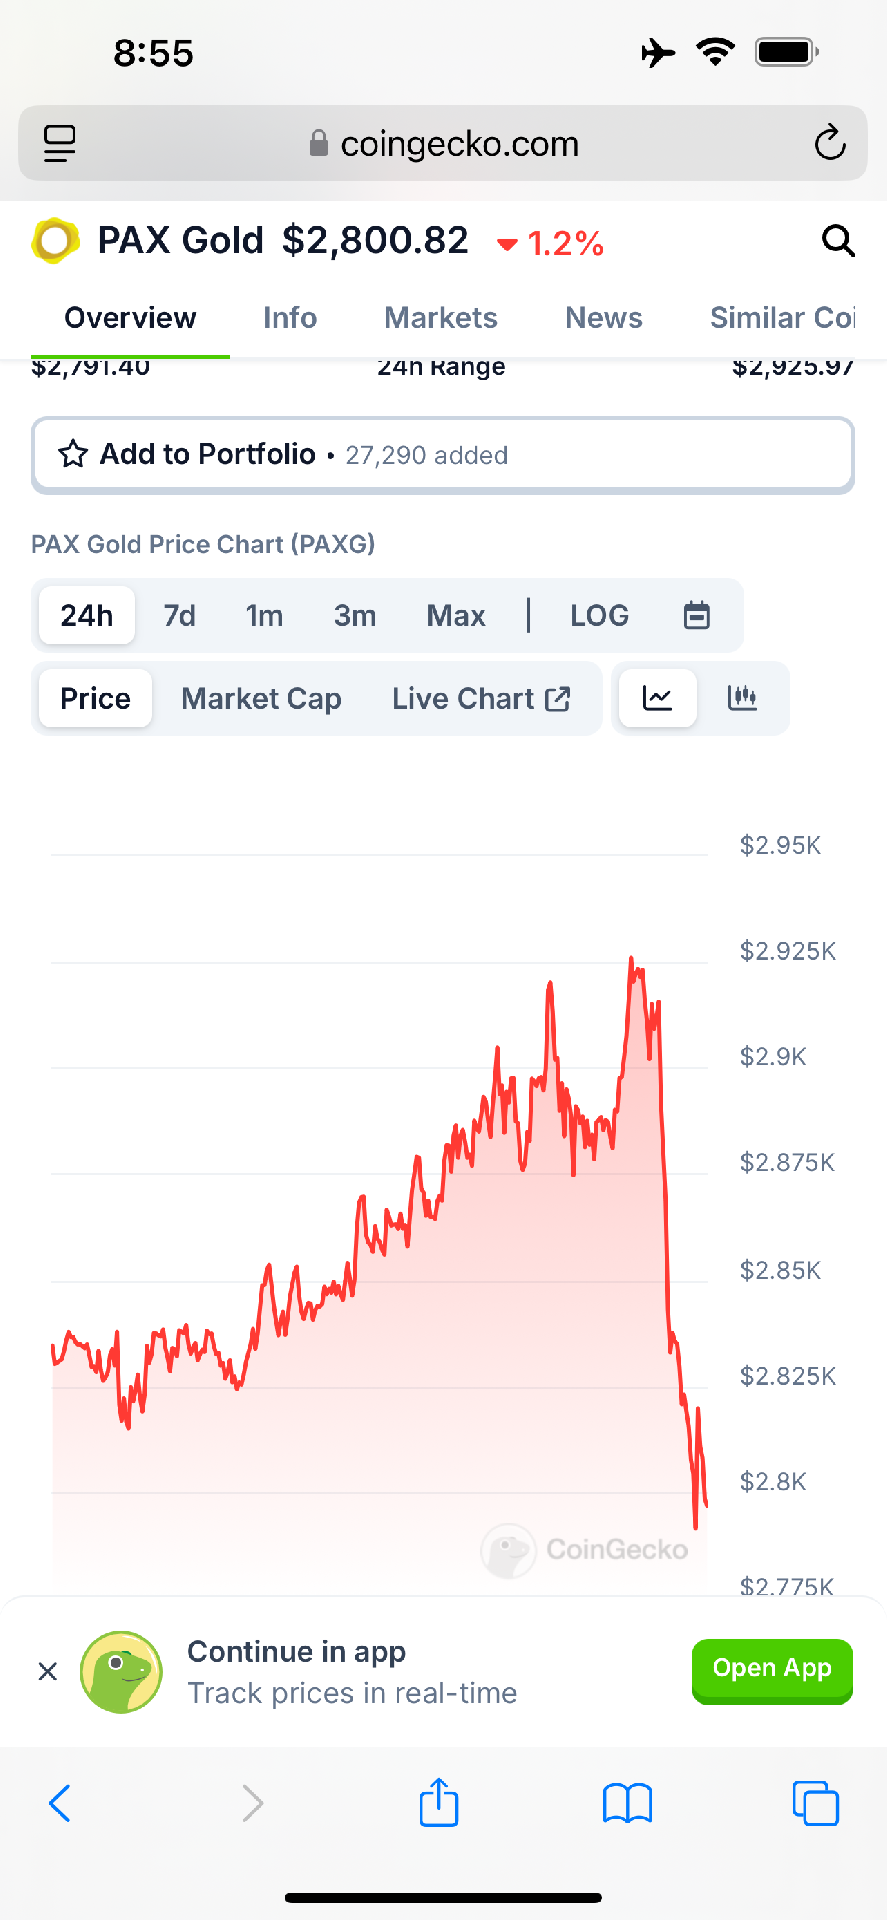This screenshot has height=1920, width=887.
Task: Switch to line chart view
Action: click(657, 698)
